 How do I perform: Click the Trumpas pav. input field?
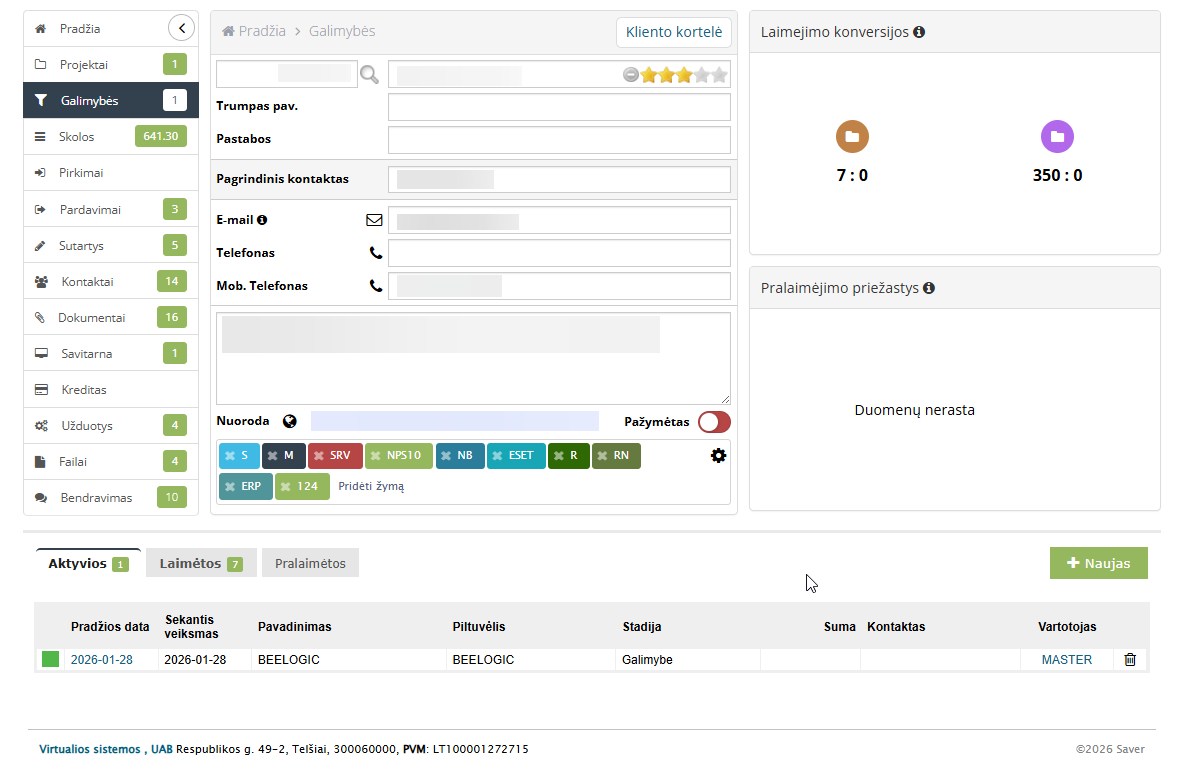click(559, 107)
